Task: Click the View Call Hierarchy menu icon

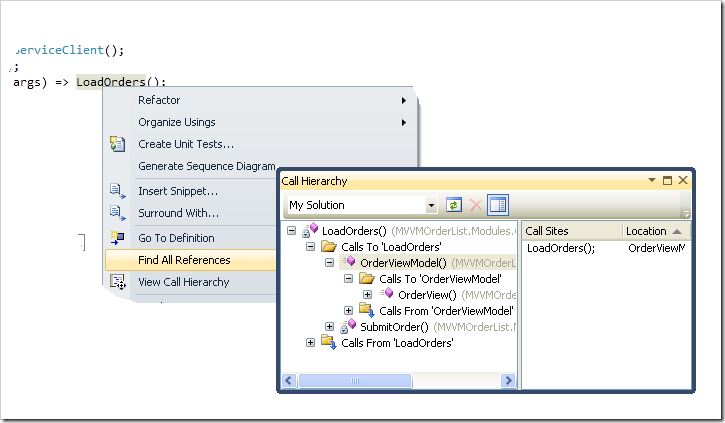Action: [117, 282]
